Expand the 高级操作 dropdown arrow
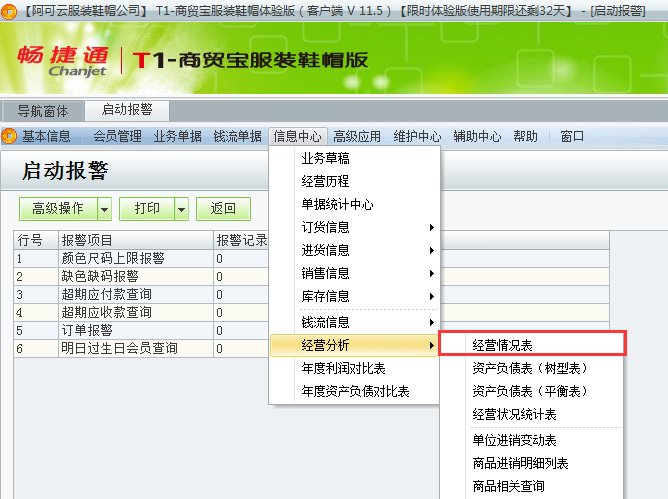 (104, 209)
